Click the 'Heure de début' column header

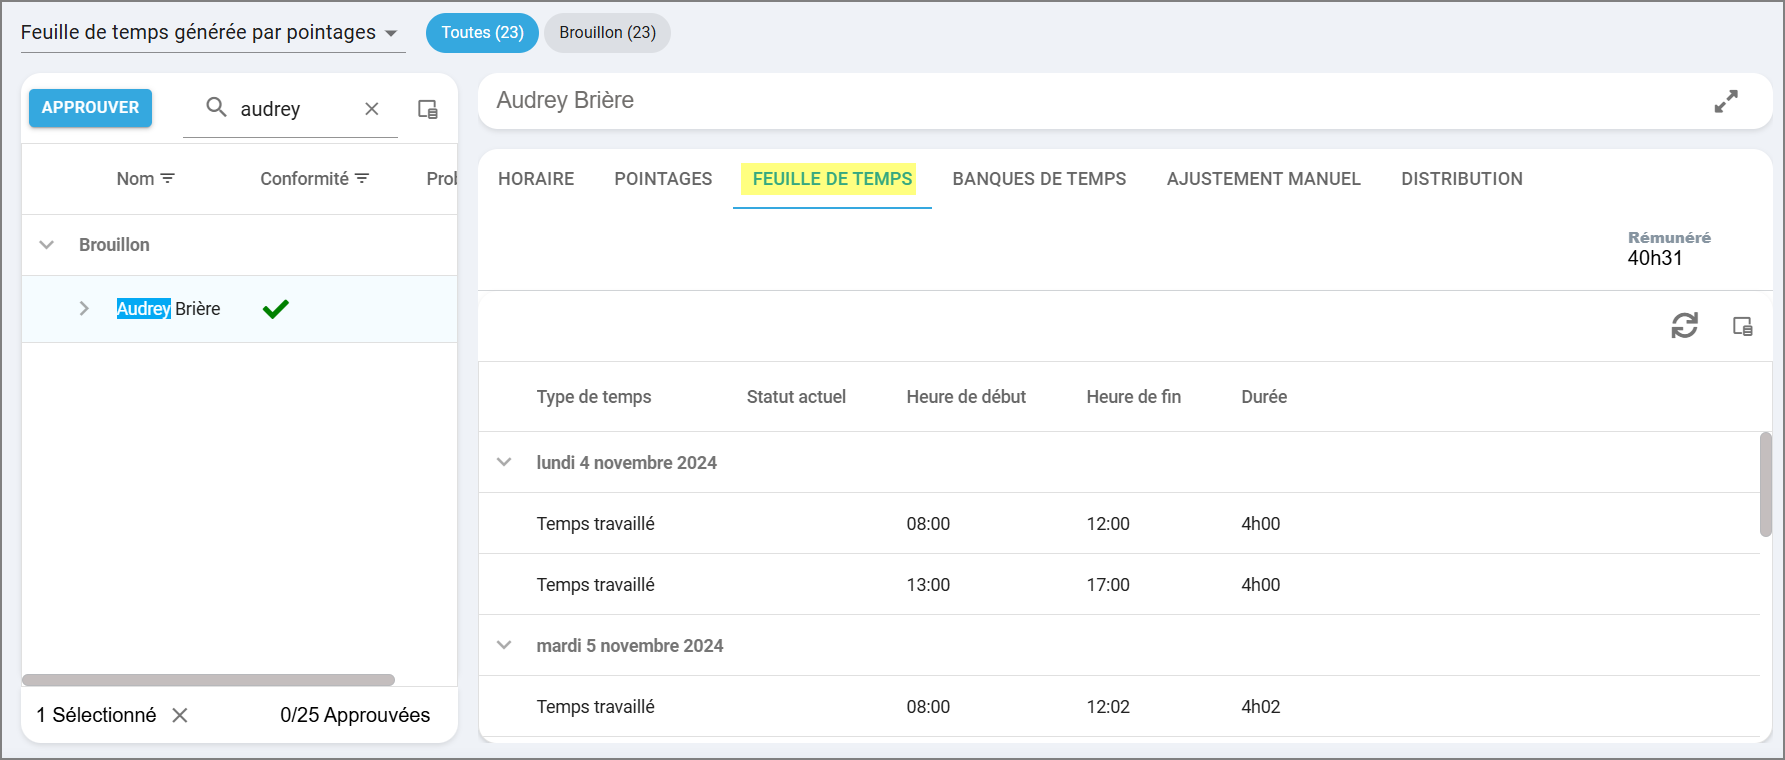click(x=966, y=397)
